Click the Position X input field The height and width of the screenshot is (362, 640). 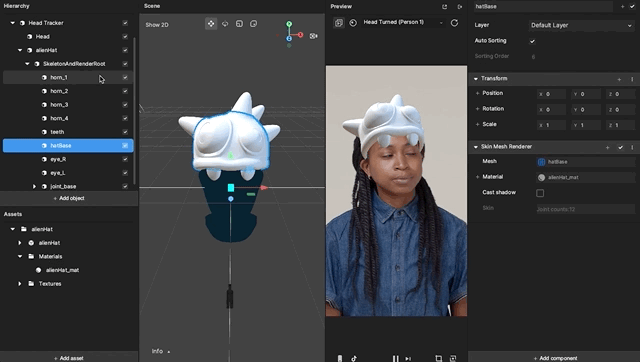click(x=551, y=94)
